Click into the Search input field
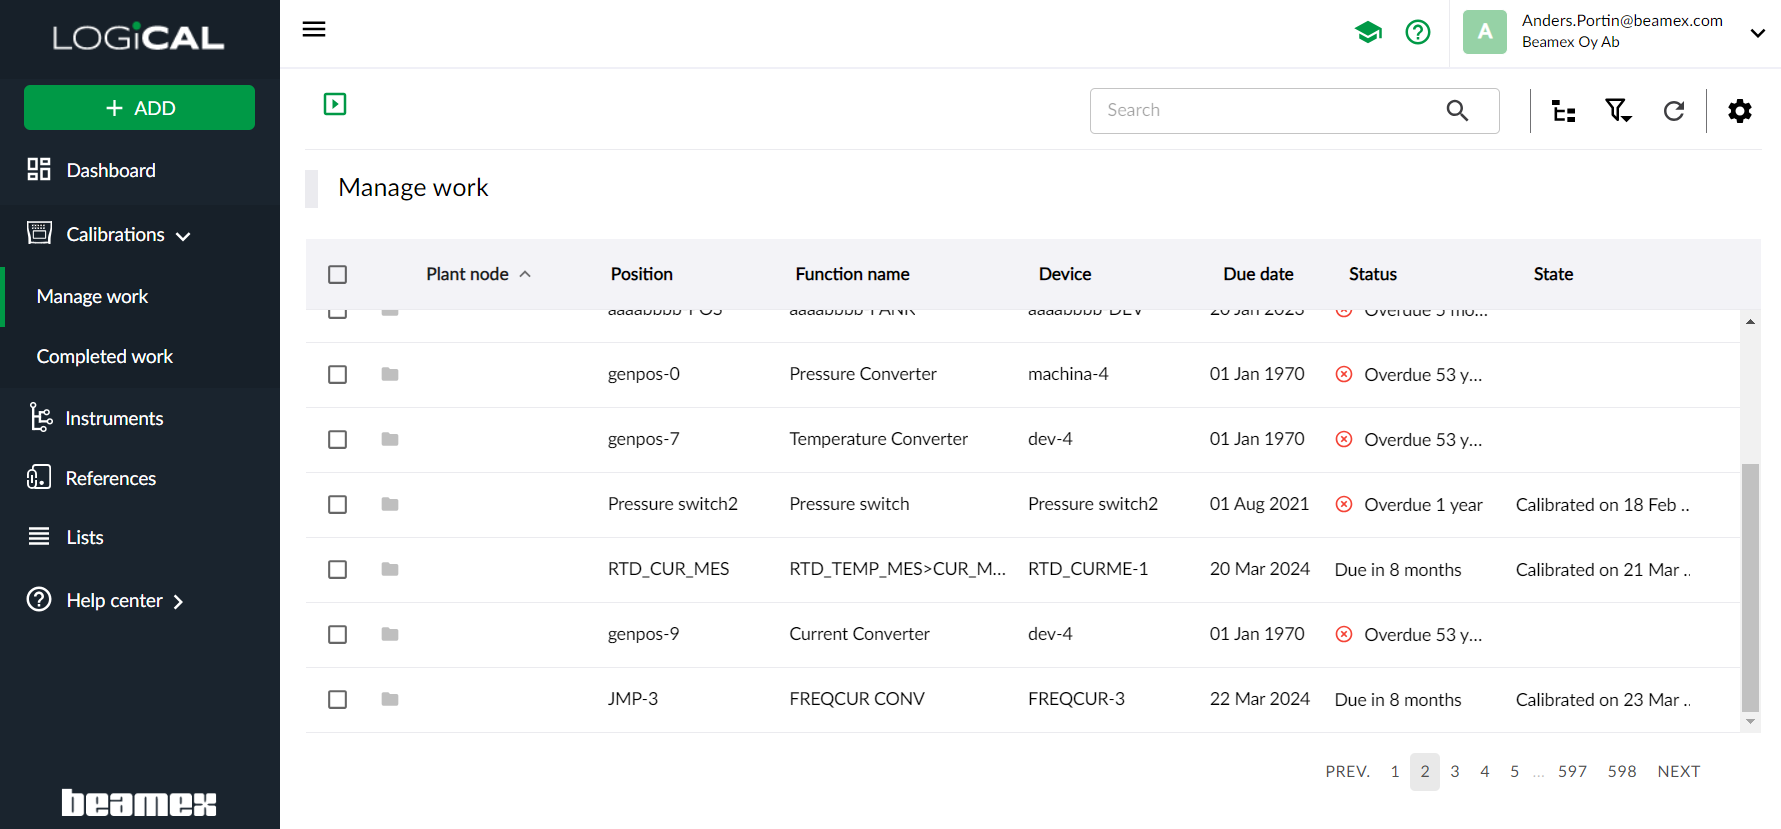Viewport: 1781px width, 829px height. [1265, 111]
